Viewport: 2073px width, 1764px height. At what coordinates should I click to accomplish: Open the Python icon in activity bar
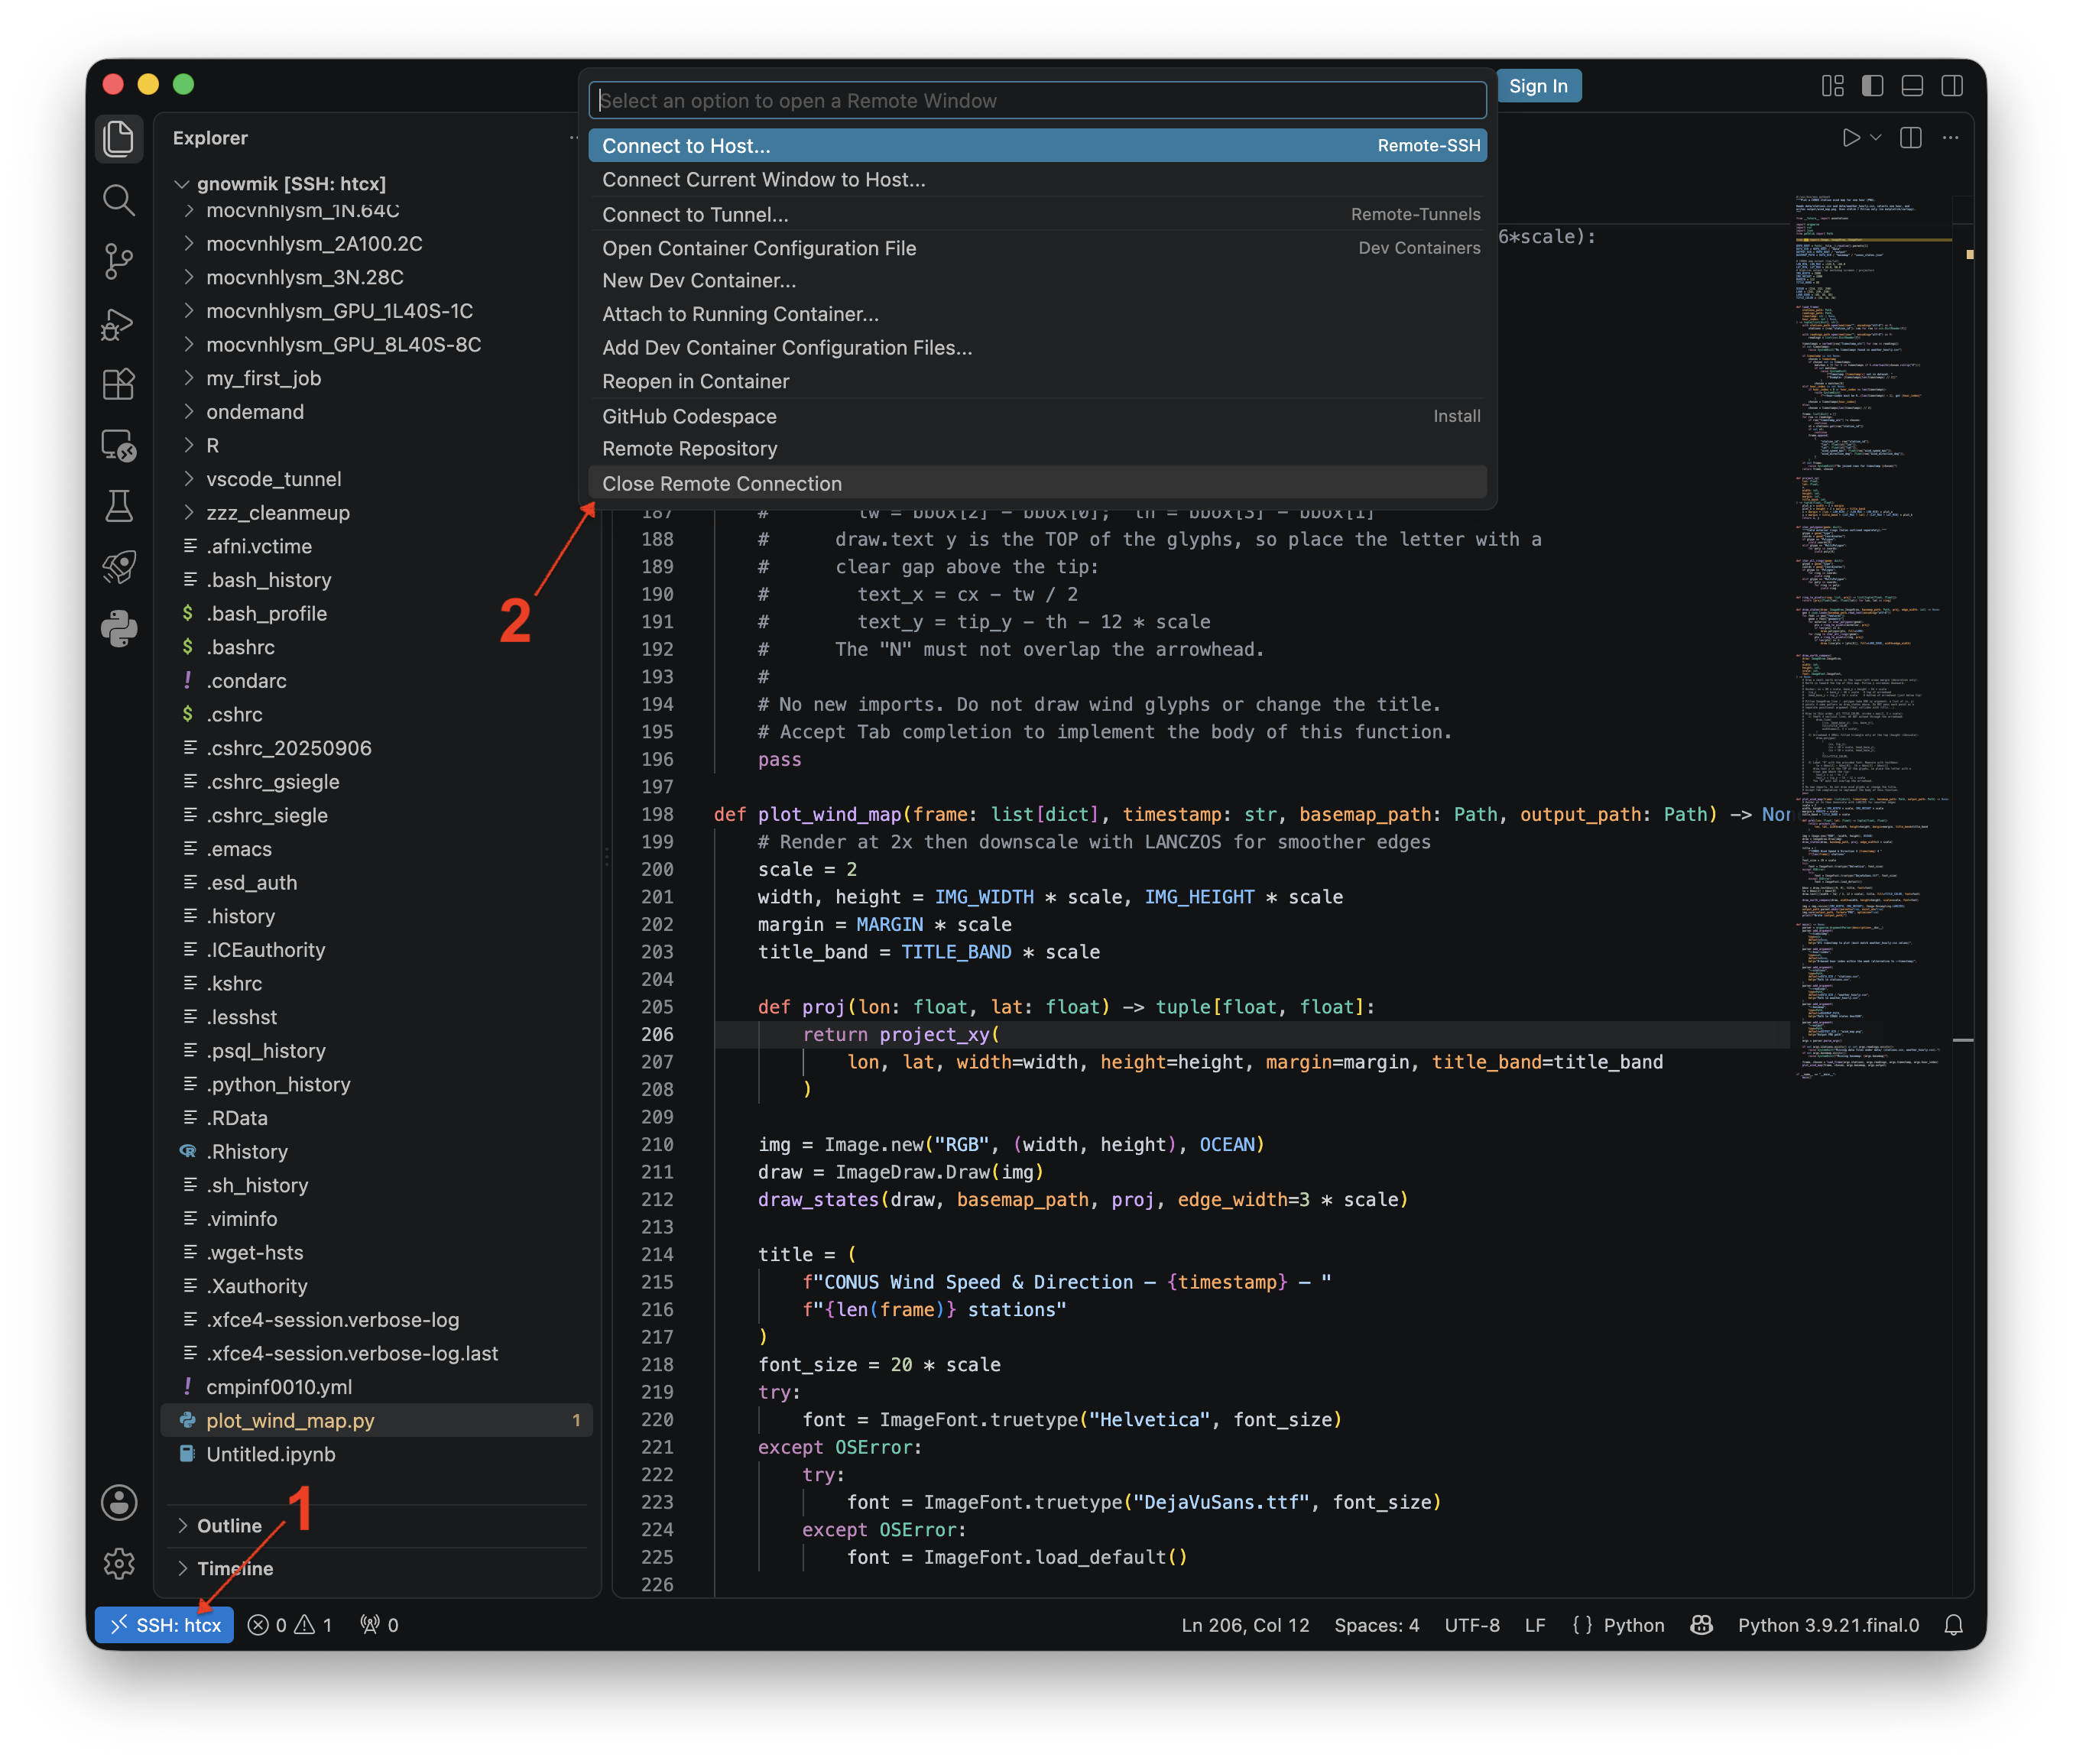[x=118, y=629]
